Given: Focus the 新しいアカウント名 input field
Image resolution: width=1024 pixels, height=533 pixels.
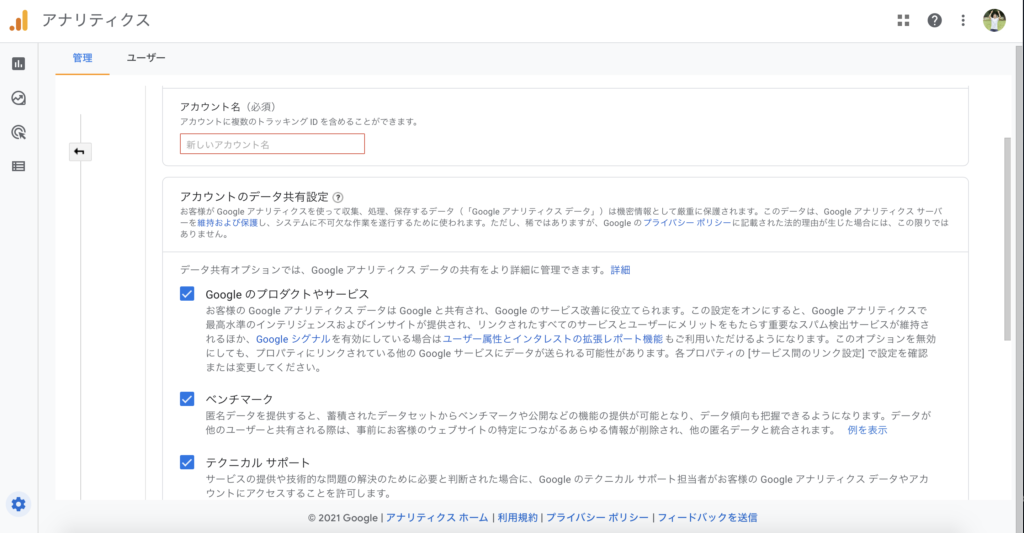Looking at the screenshot, I should click(272, 144).
